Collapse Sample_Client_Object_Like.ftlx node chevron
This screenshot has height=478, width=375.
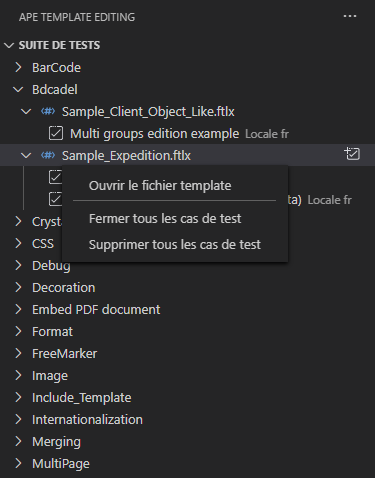tap(26, 111)
